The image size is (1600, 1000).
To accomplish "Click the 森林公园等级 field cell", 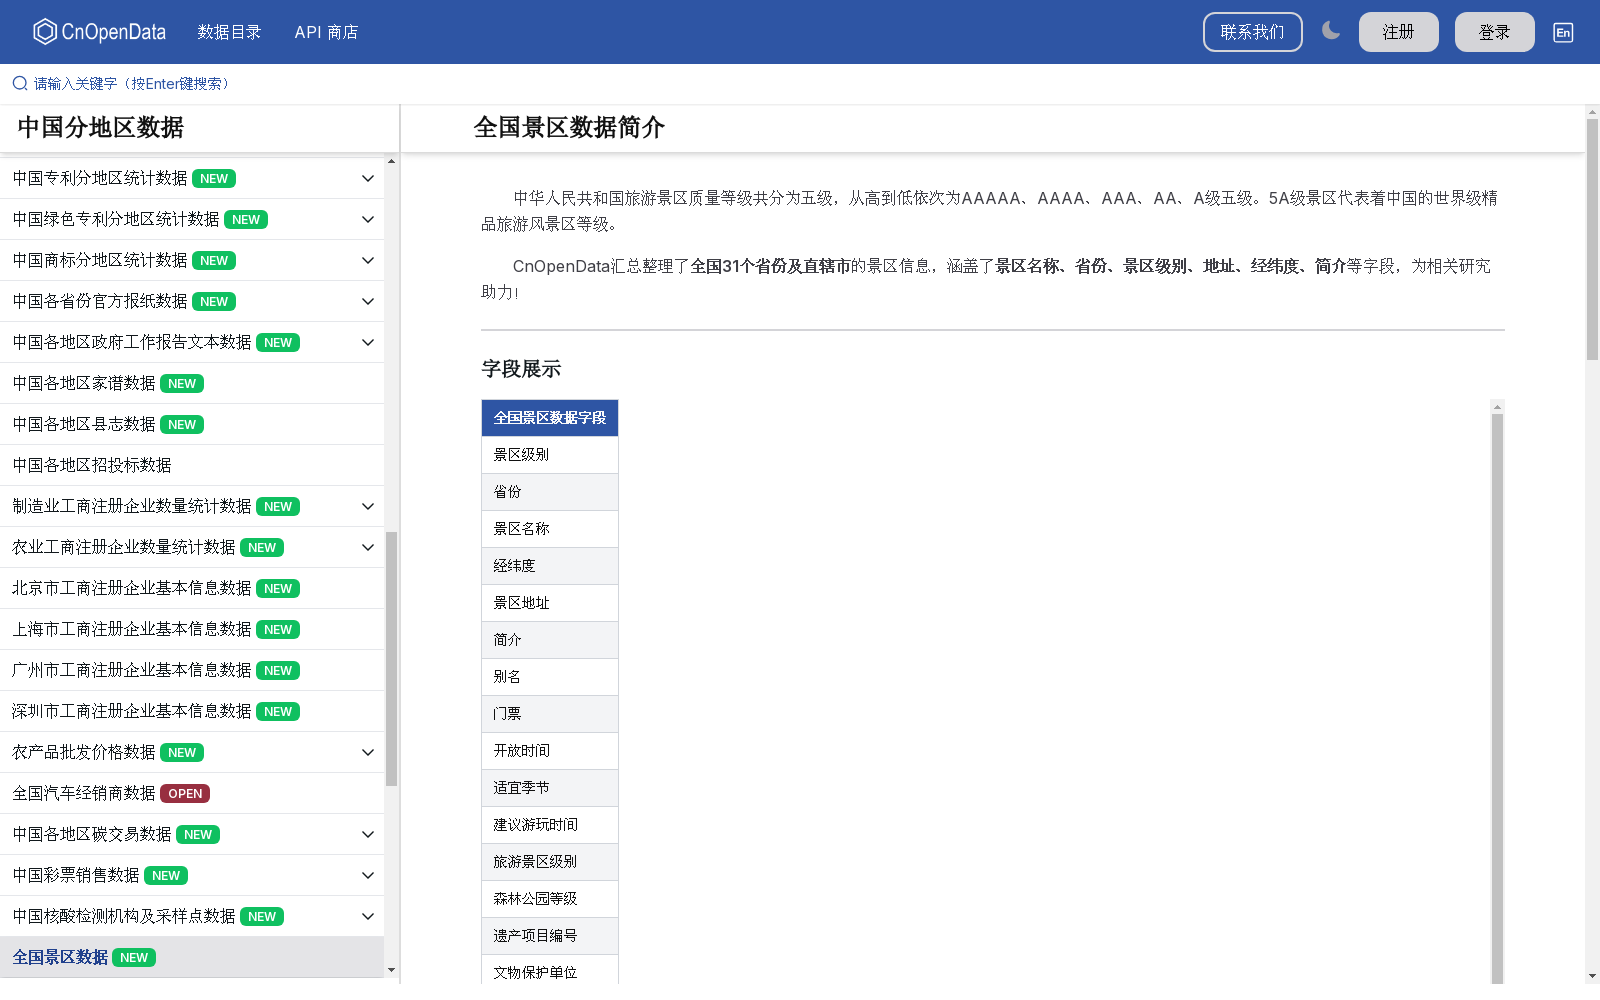I will click(x=550, y=899).
